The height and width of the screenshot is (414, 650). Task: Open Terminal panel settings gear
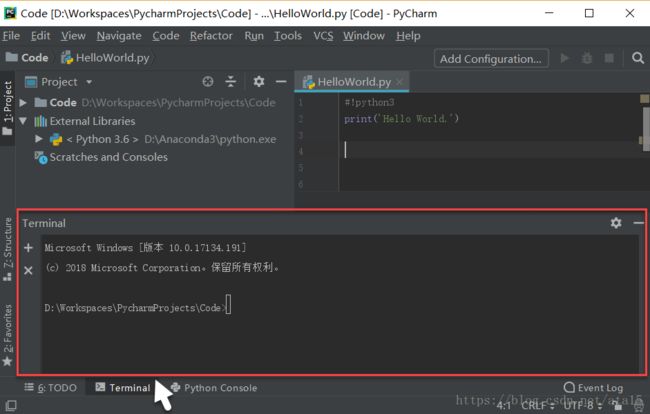616,223
